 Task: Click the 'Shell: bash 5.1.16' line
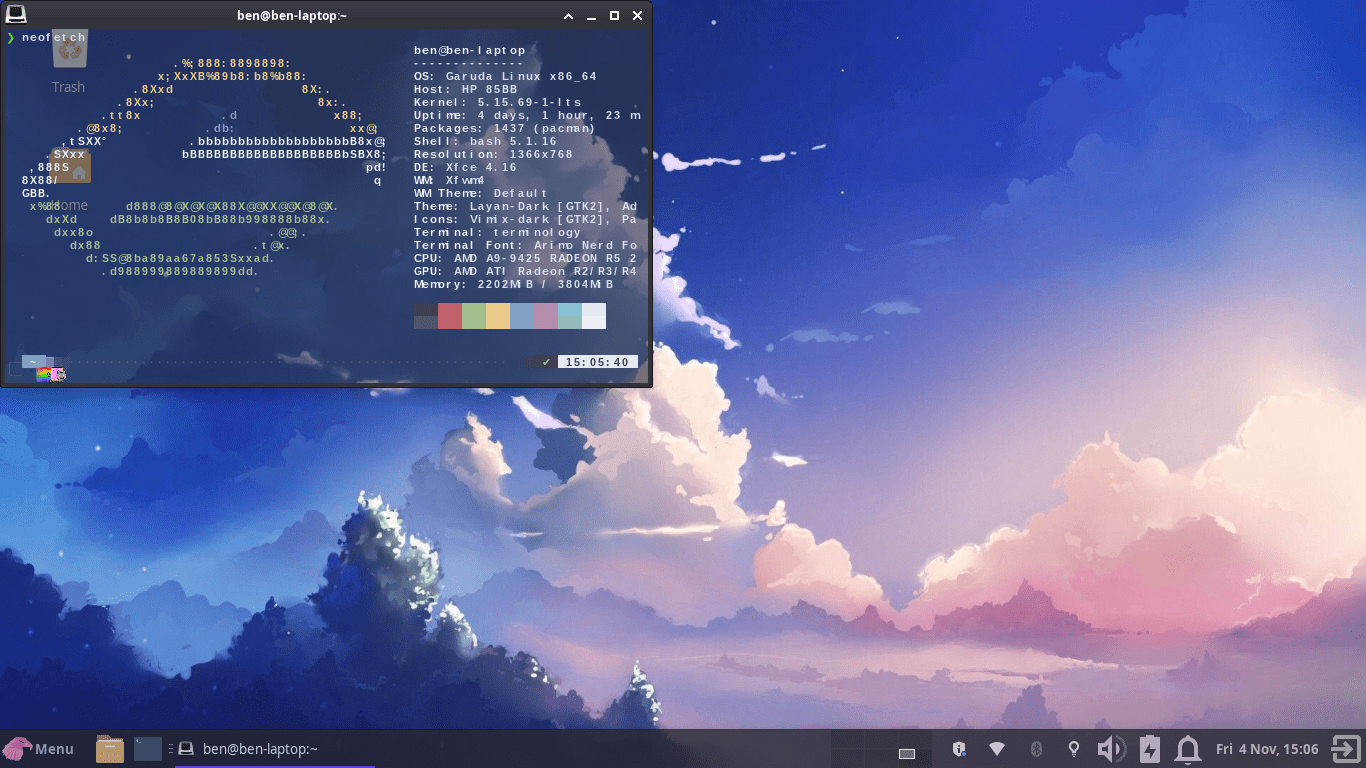point(486,141)
